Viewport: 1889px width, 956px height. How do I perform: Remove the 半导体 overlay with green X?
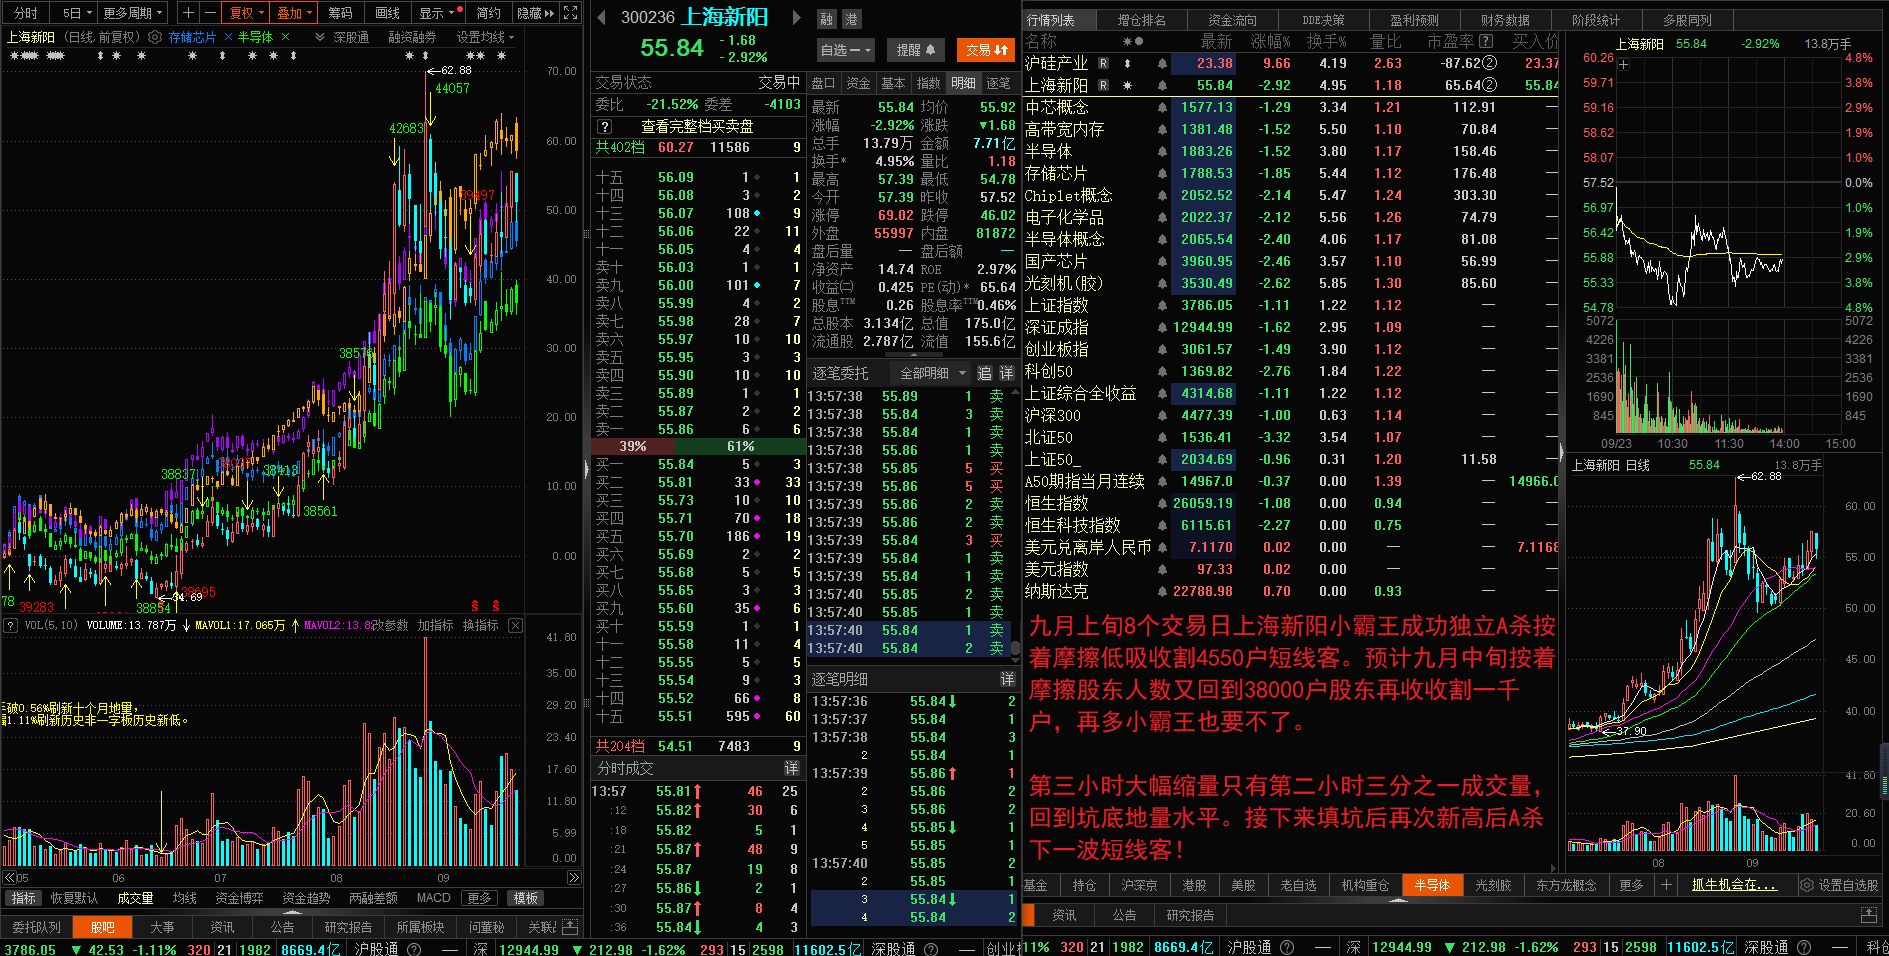(285, 37)
